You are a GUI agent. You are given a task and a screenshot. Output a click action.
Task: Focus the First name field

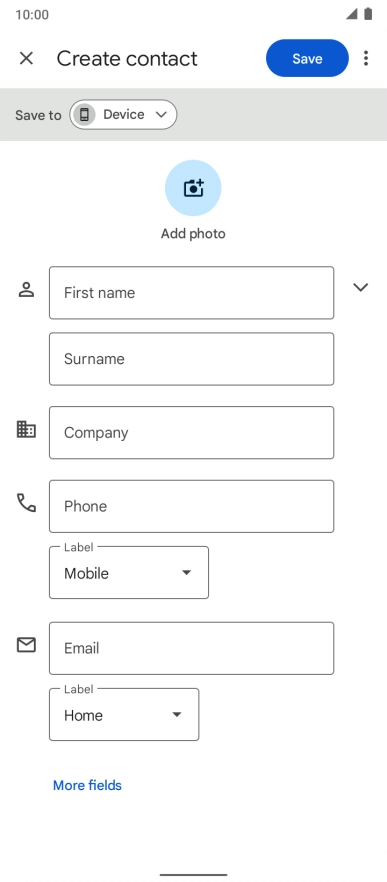(191, 292)
